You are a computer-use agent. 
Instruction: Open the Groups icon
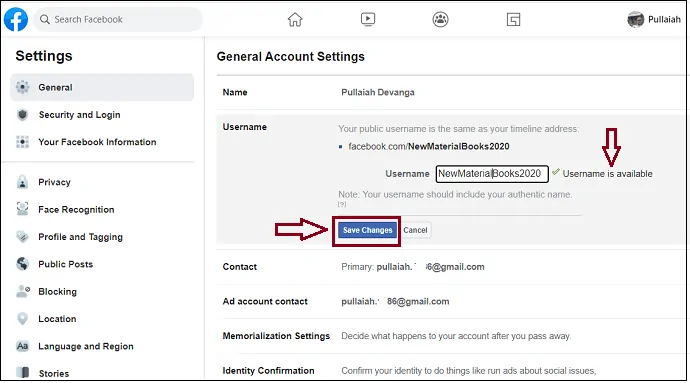(x=440, y=19)
